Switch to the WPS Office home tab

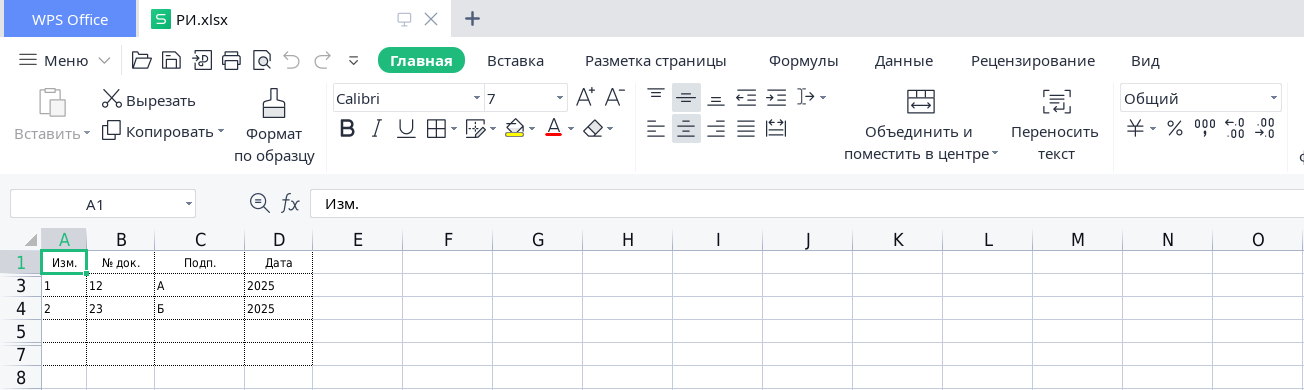pos(69,19)
